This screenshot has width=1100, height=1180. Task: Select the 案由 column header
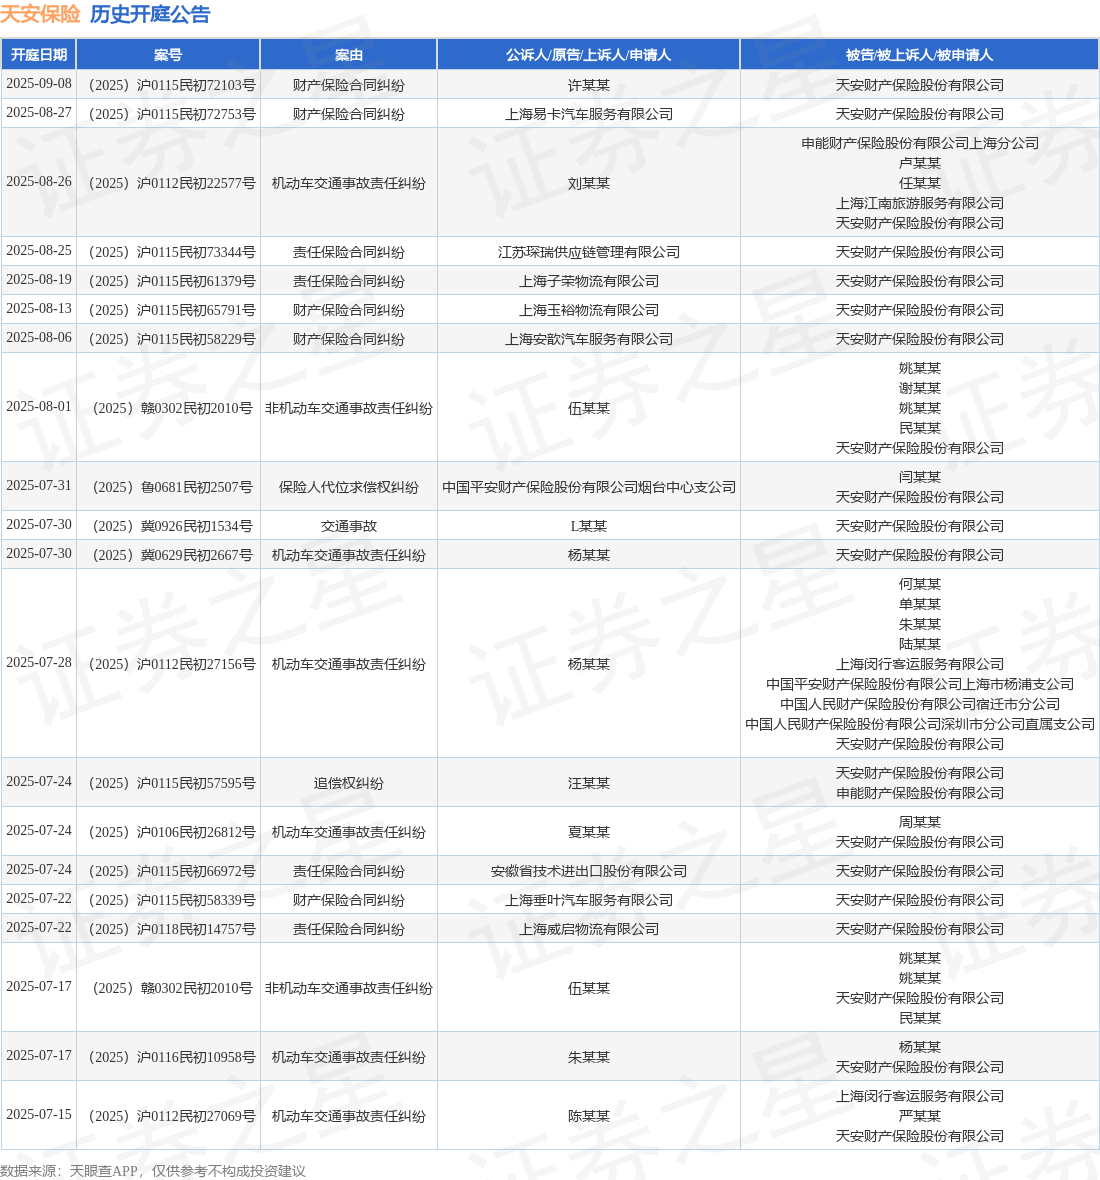point(348,55)
